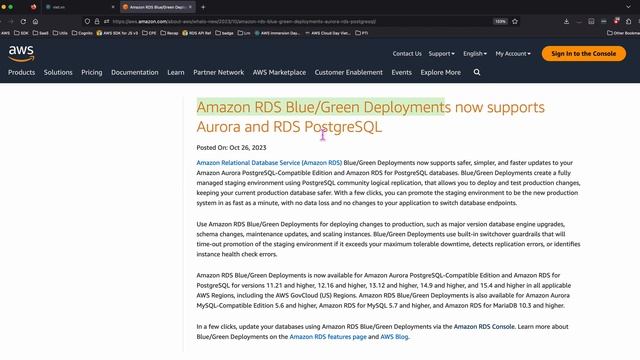Open the Documentation menu
The image size is (640, 360).
[135, 72]
